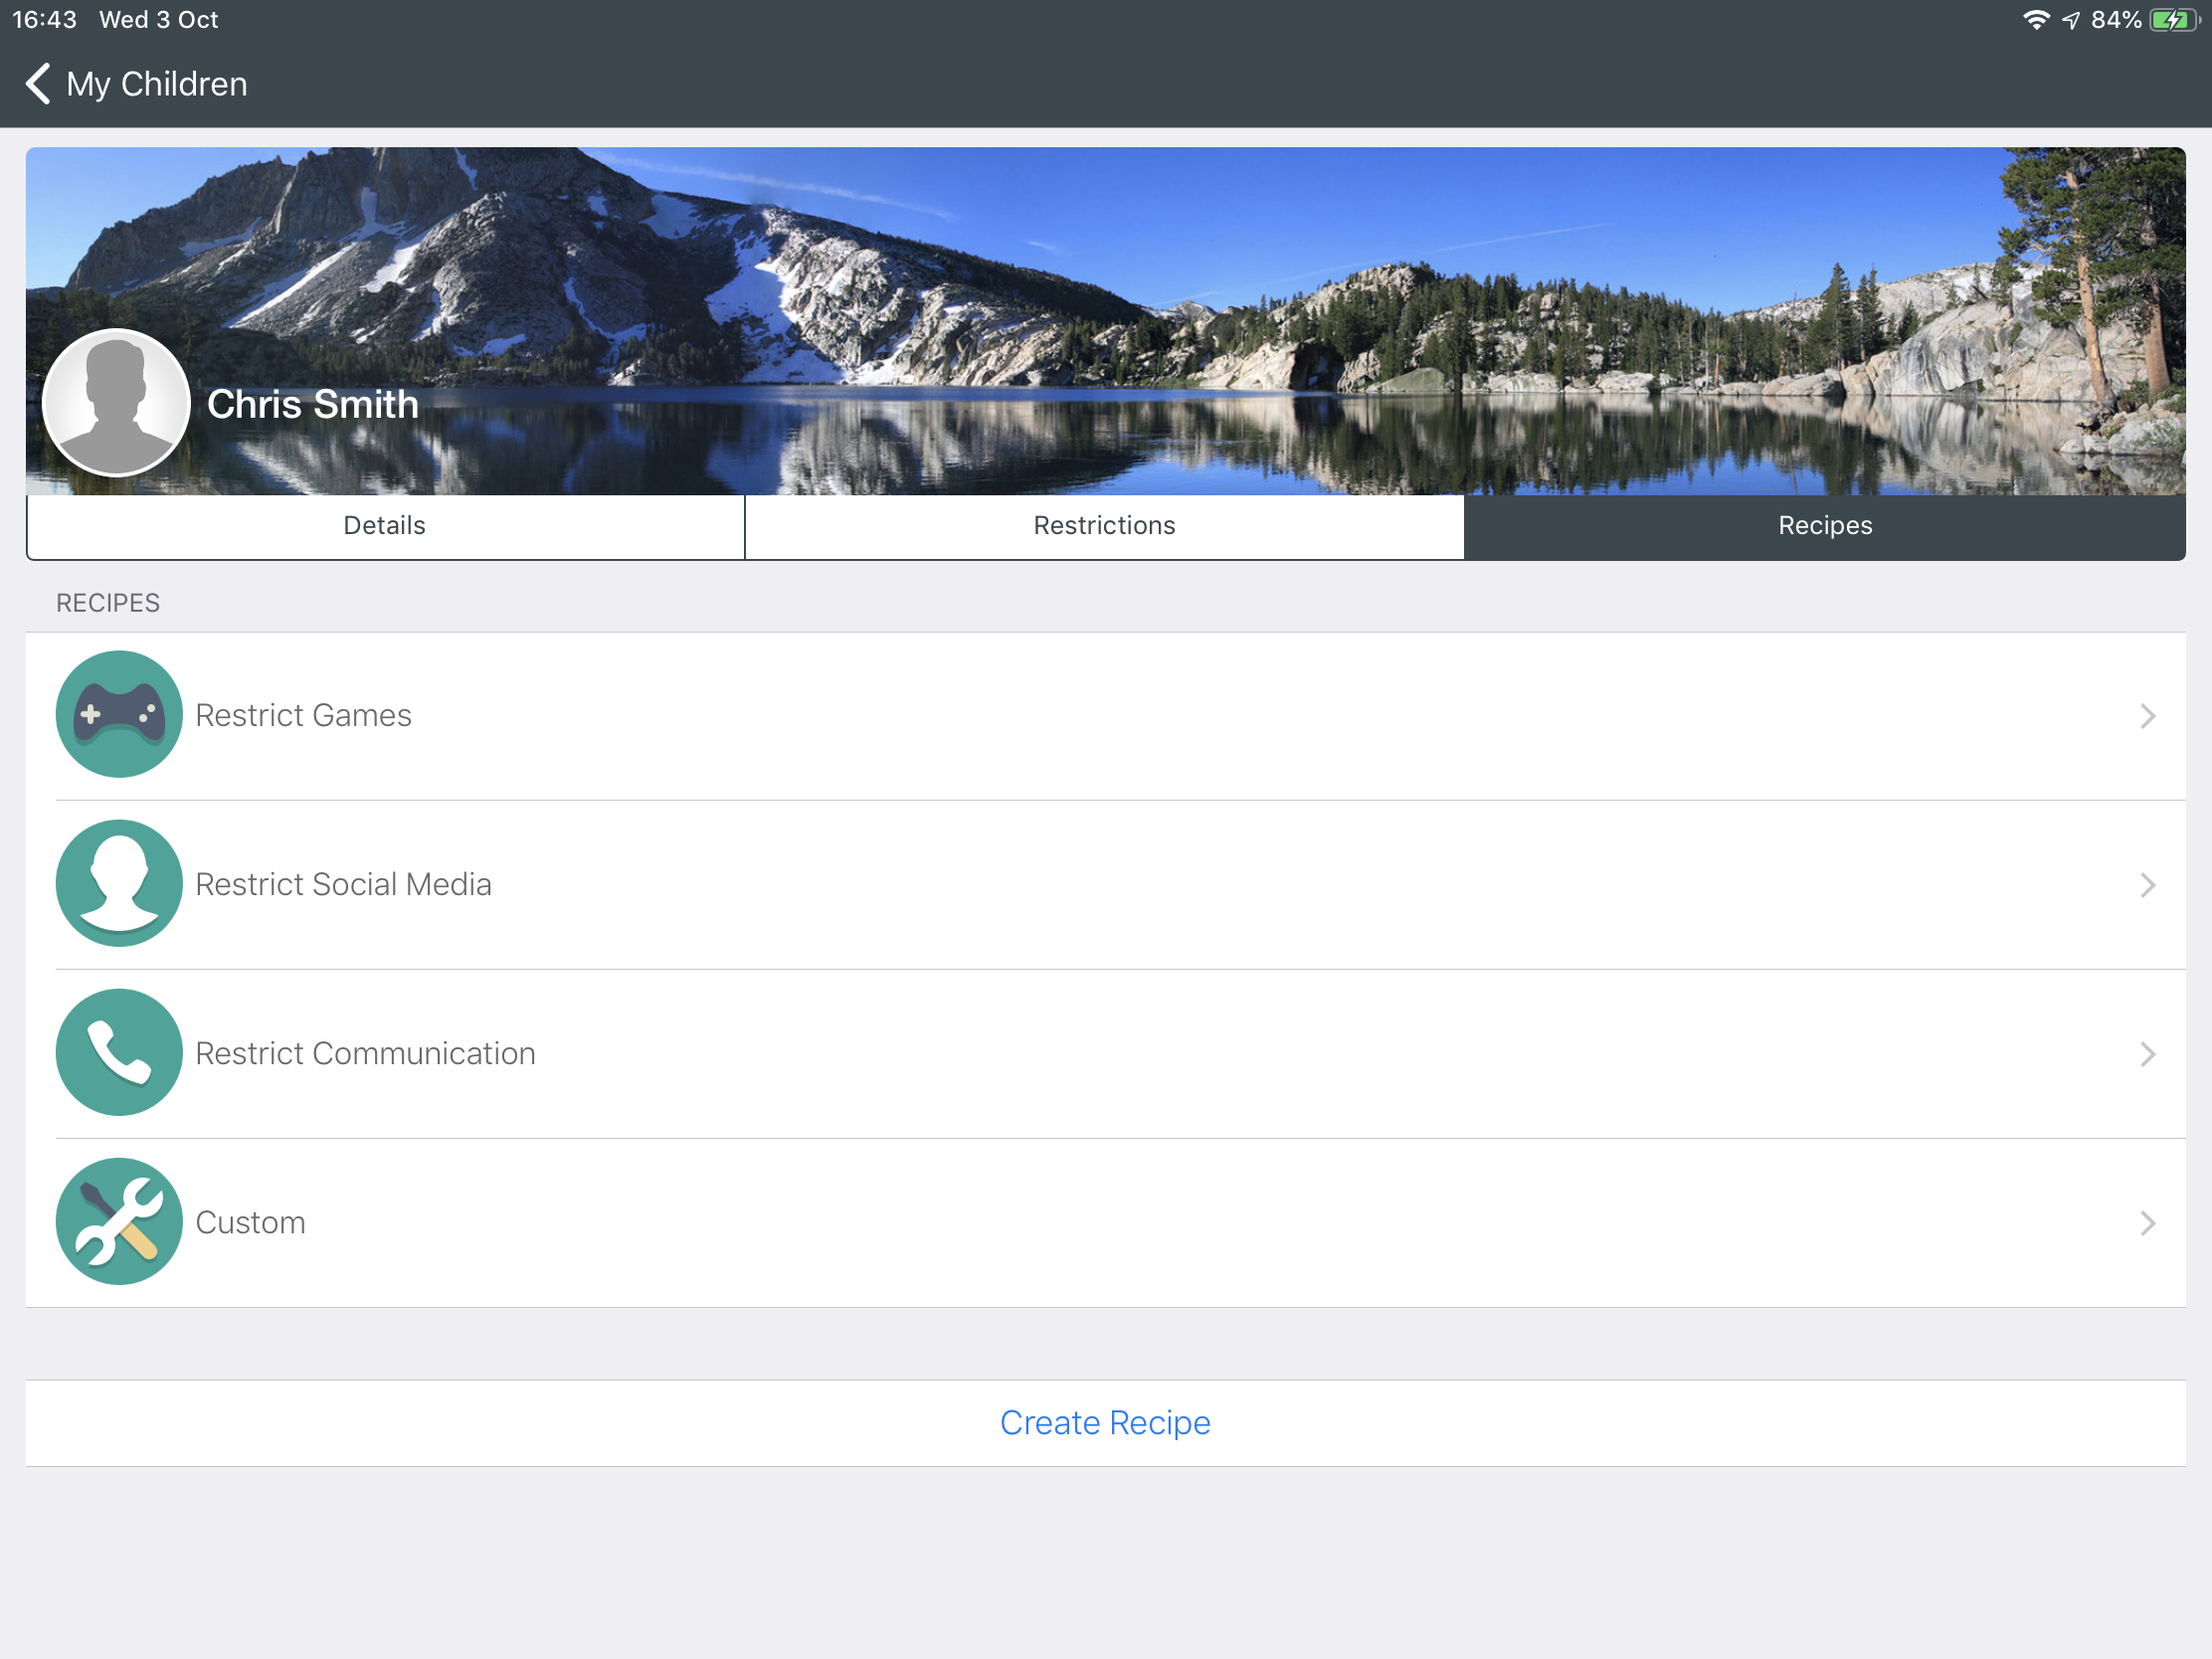Tap the Create Recipe link
This screenshot has width=2212, height=1659.
click(x=1105, y=1422)
